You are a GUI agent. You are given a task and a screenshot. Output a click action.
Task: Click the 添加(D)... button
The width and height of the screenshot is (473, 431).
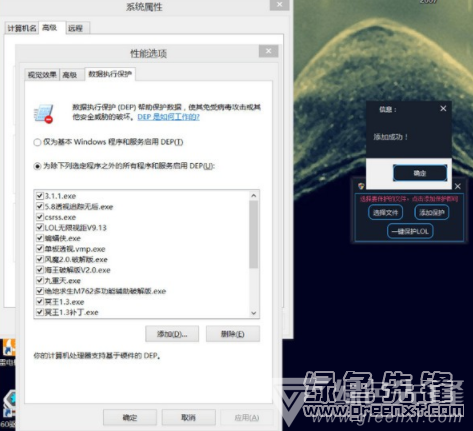pyautogui.click(x=172, y=334)
